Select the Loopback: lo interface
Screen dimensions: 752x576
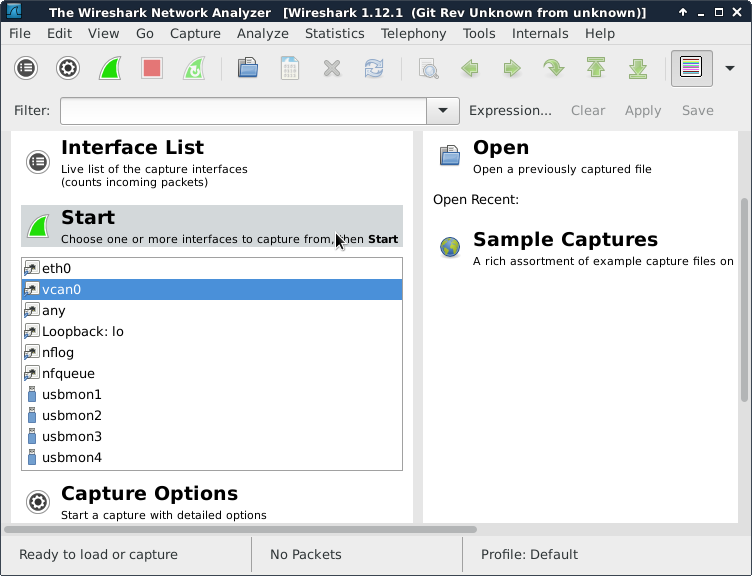tap(212, 332)
